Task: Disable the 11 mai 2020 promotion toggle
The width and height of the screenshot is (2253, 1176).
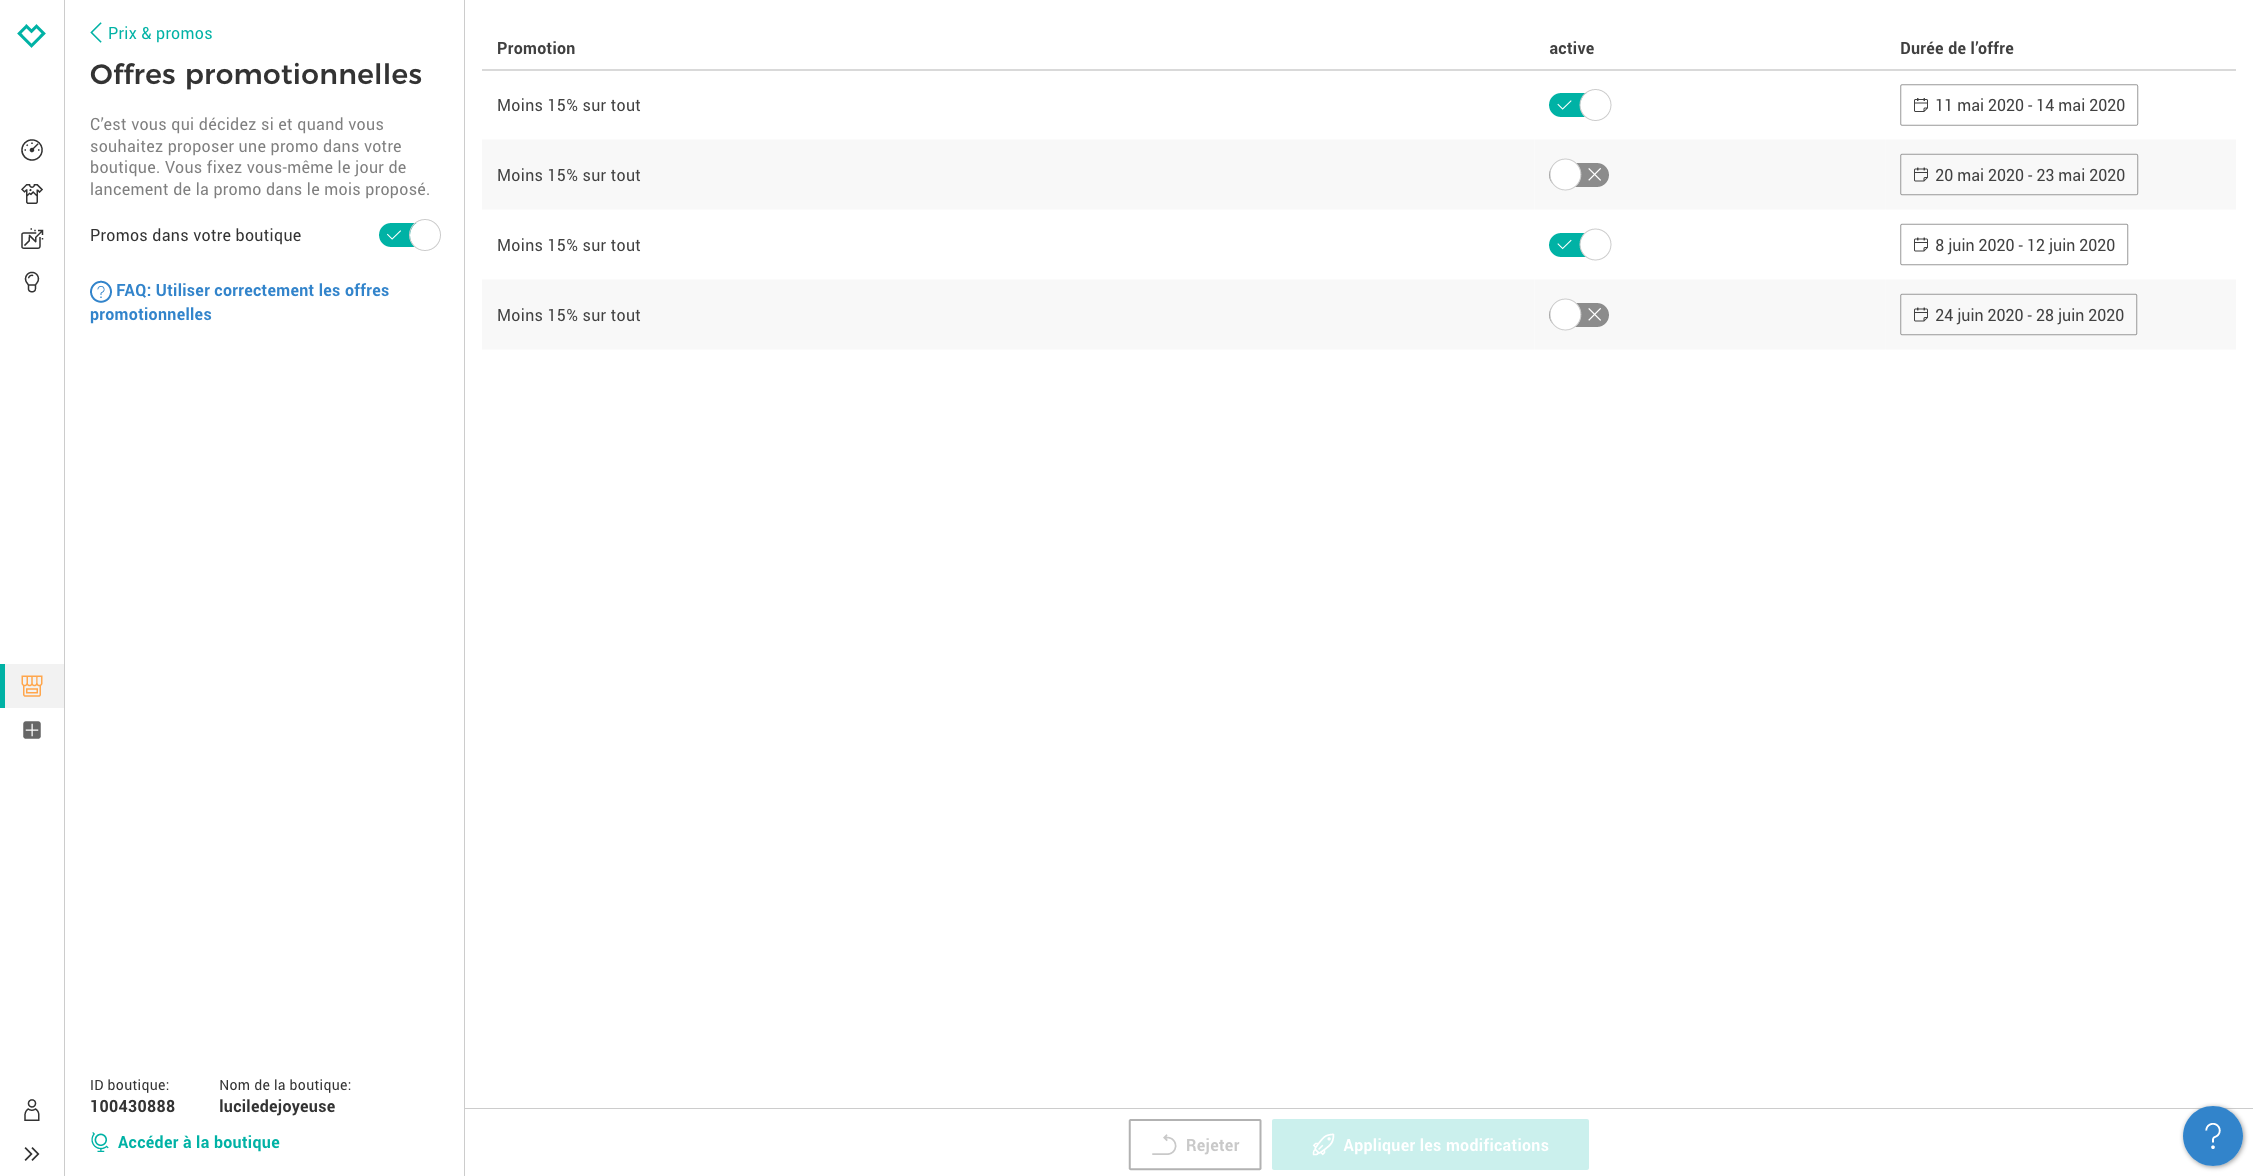Action: click(x=1579, y=105)
